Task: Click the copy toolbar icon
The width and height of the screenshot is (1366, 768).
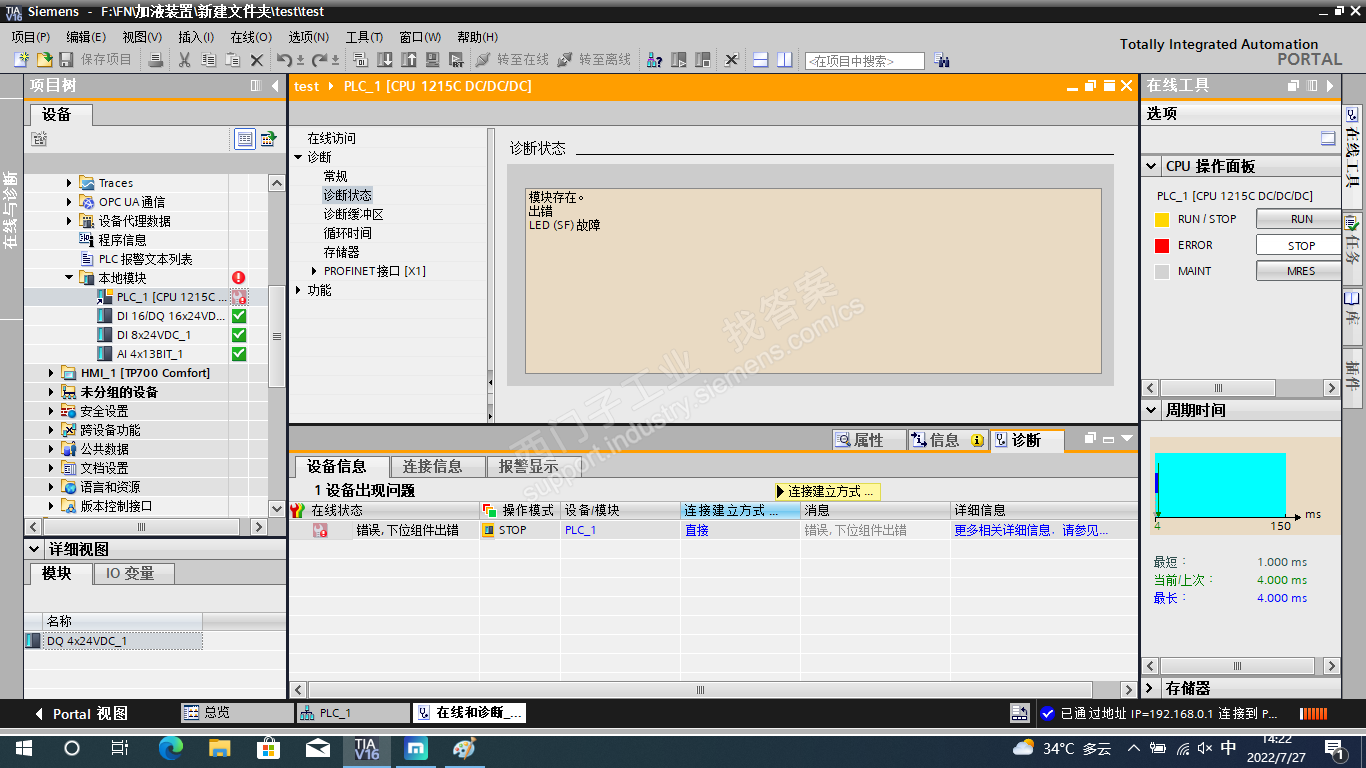Action: point(209,60)
